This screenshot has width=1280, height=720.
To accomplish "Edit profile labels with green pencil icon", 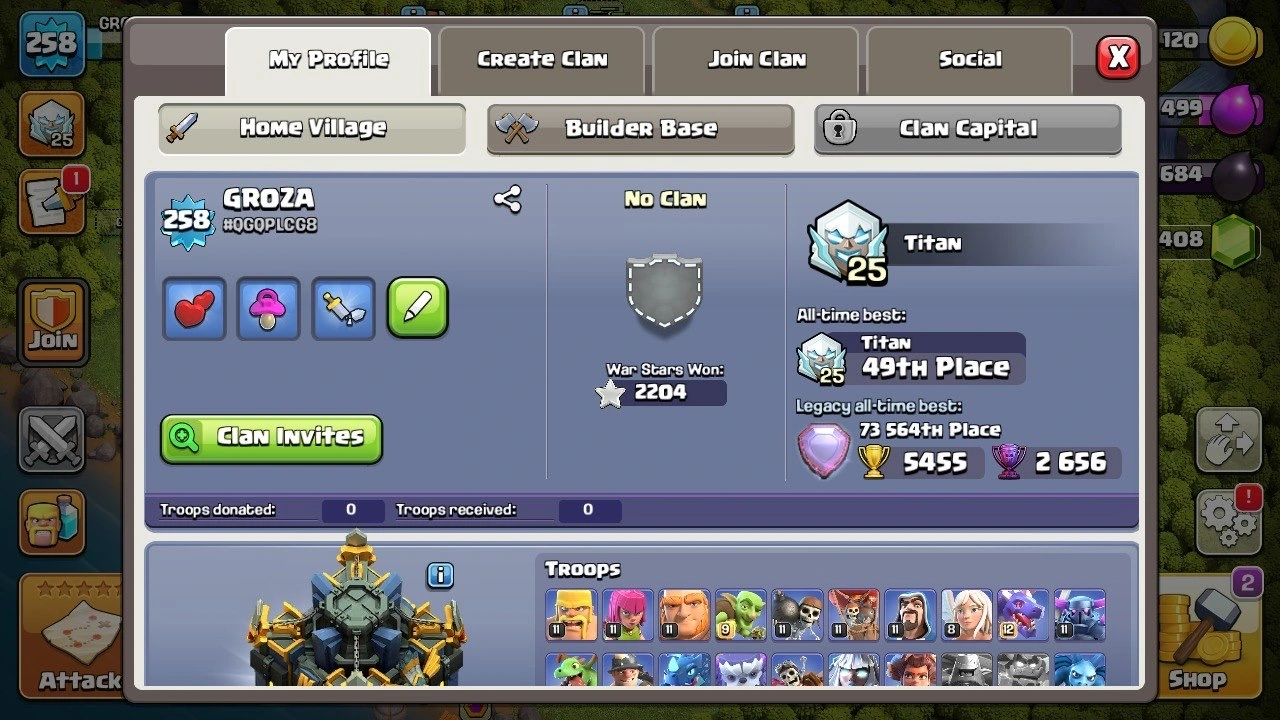I will [418, 308].
